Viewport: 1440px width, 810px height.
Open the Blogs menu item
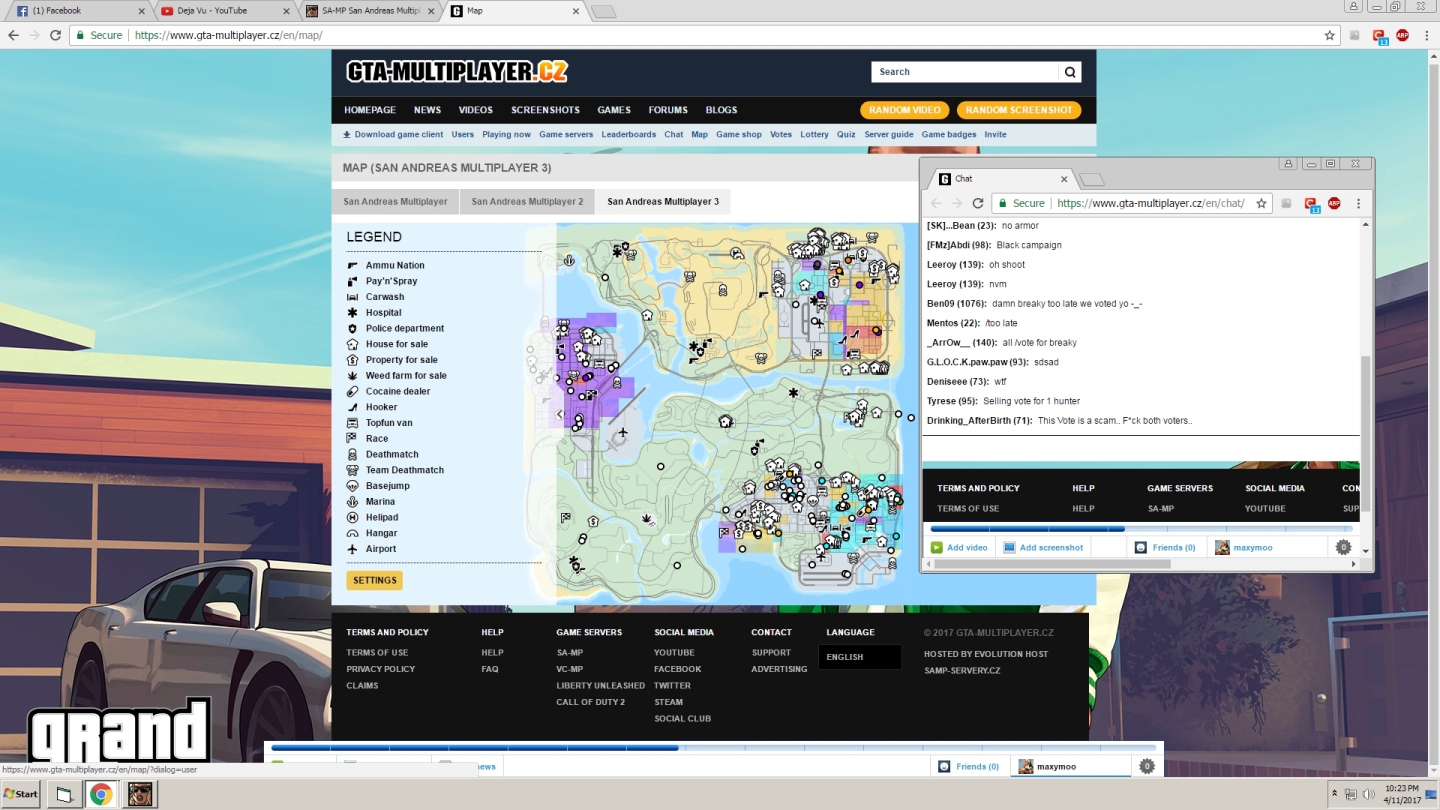coord(721,110)
